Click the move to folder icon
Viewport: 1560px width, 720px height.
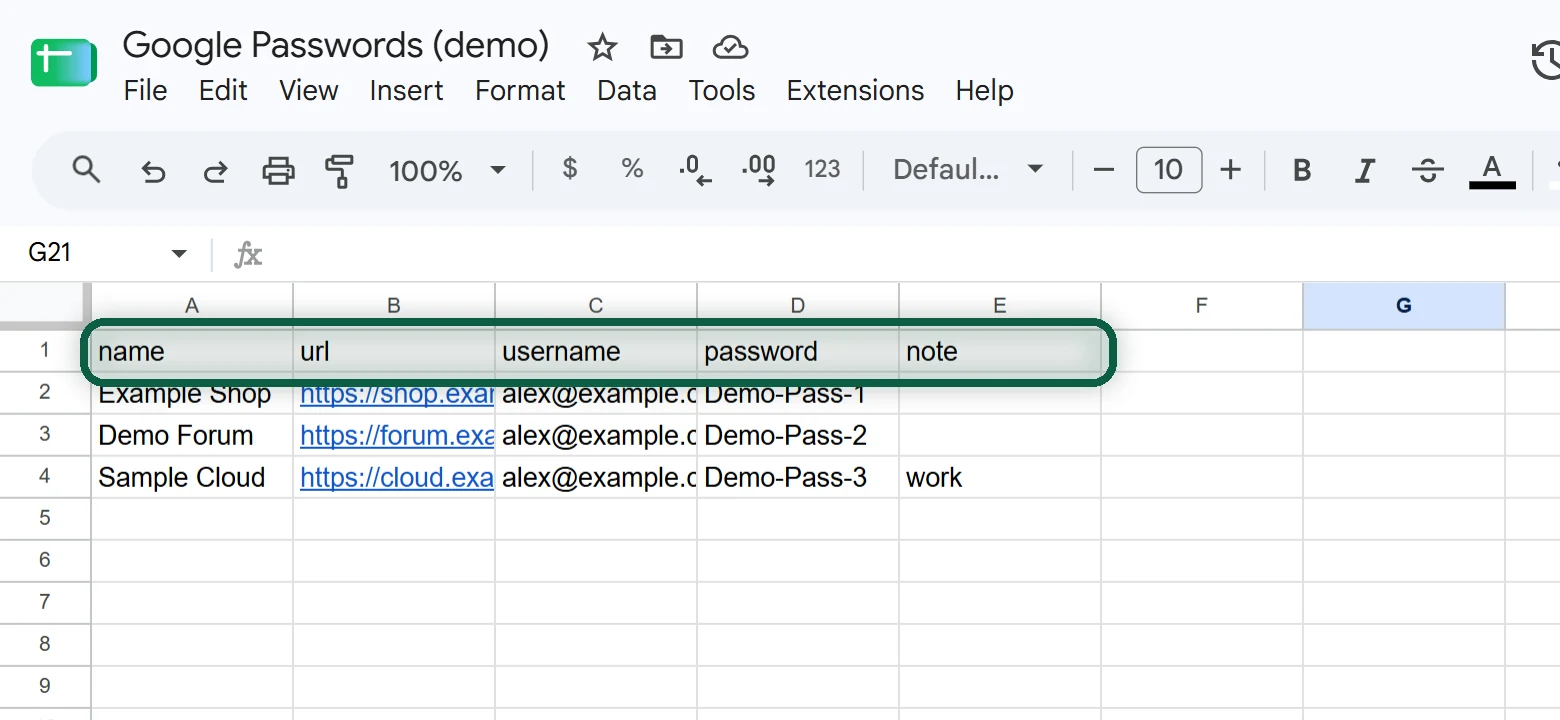666,47
